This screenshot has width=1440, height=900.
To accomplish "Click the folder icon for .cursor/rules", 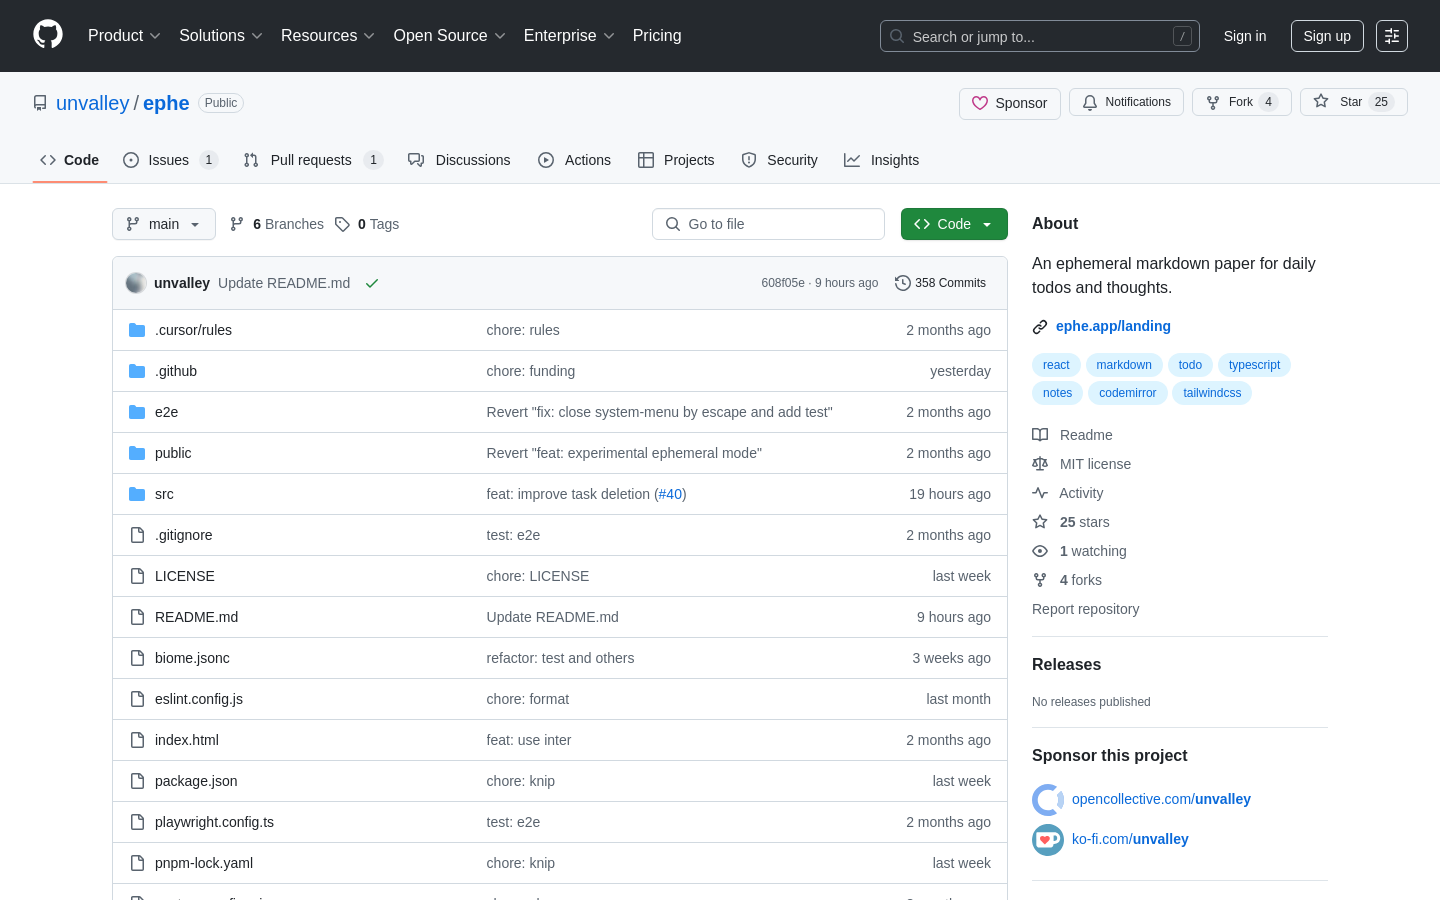I will point(137,330).
